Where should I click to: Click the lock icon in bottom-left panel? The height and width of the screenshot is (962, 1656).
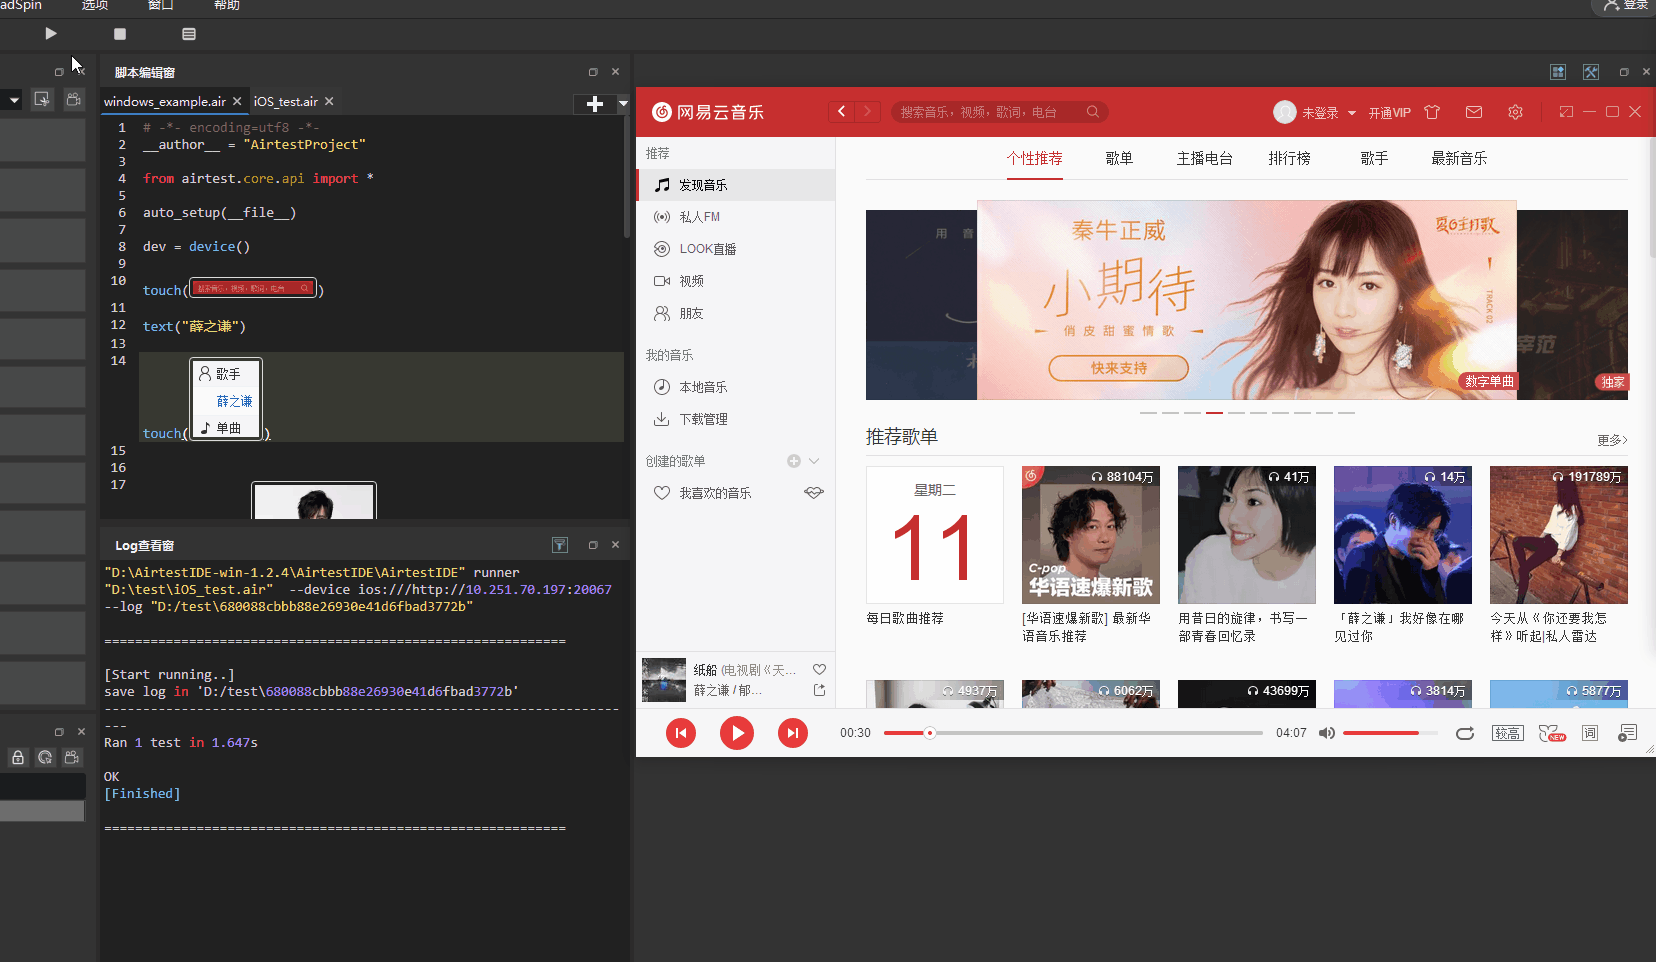coord(18,758)
